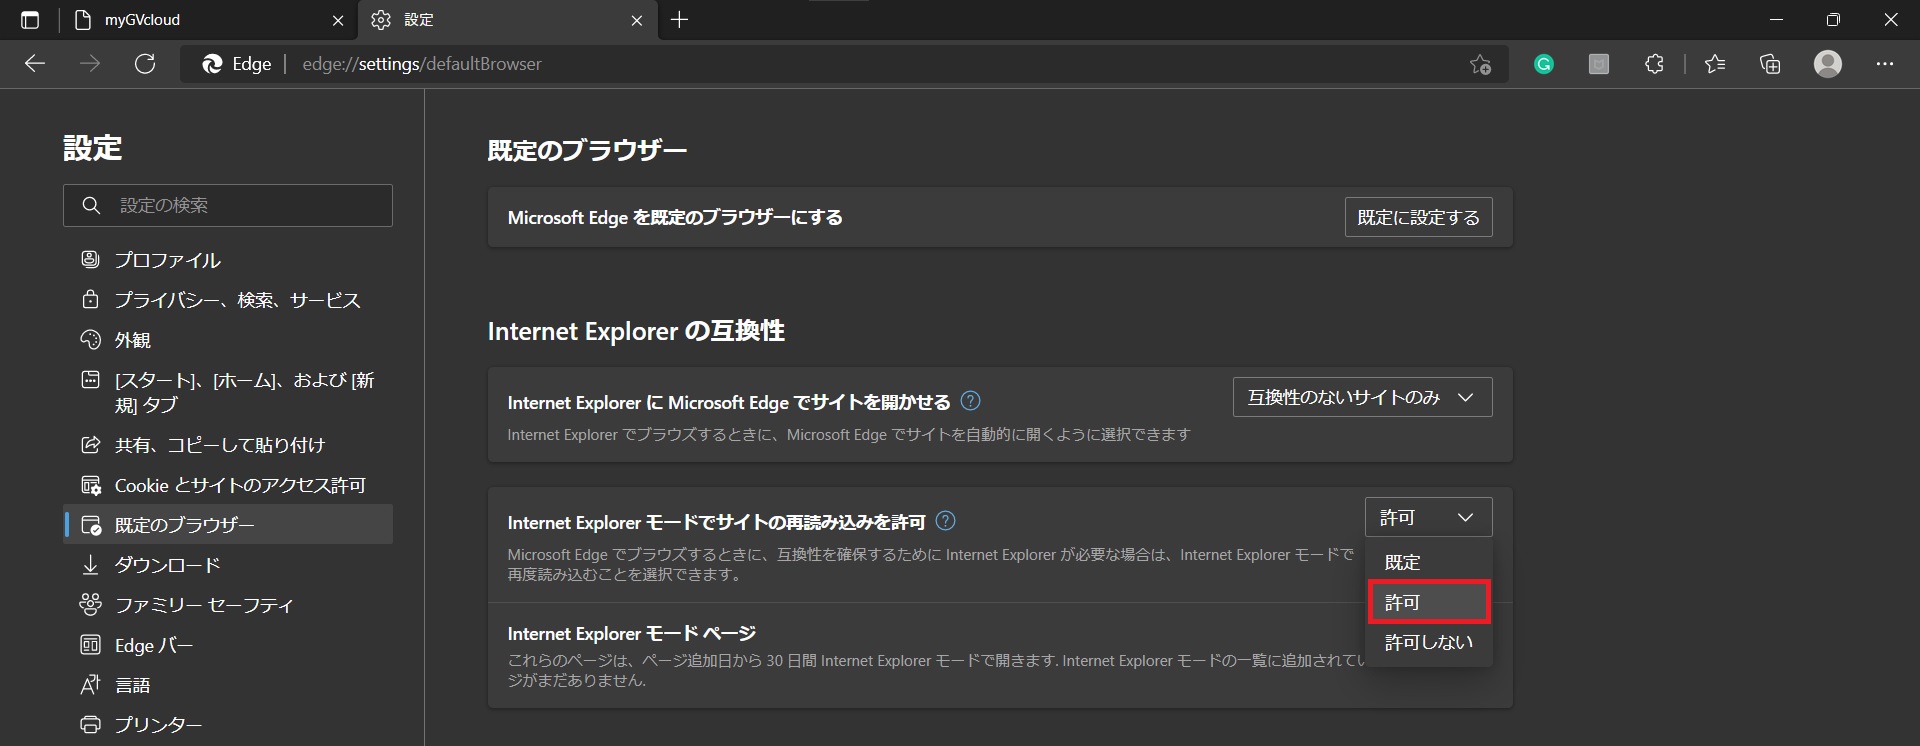Open 共有、コピーして貼り付け settings
The width and height of the screenshot is (1920, 746).
[228, 445]
